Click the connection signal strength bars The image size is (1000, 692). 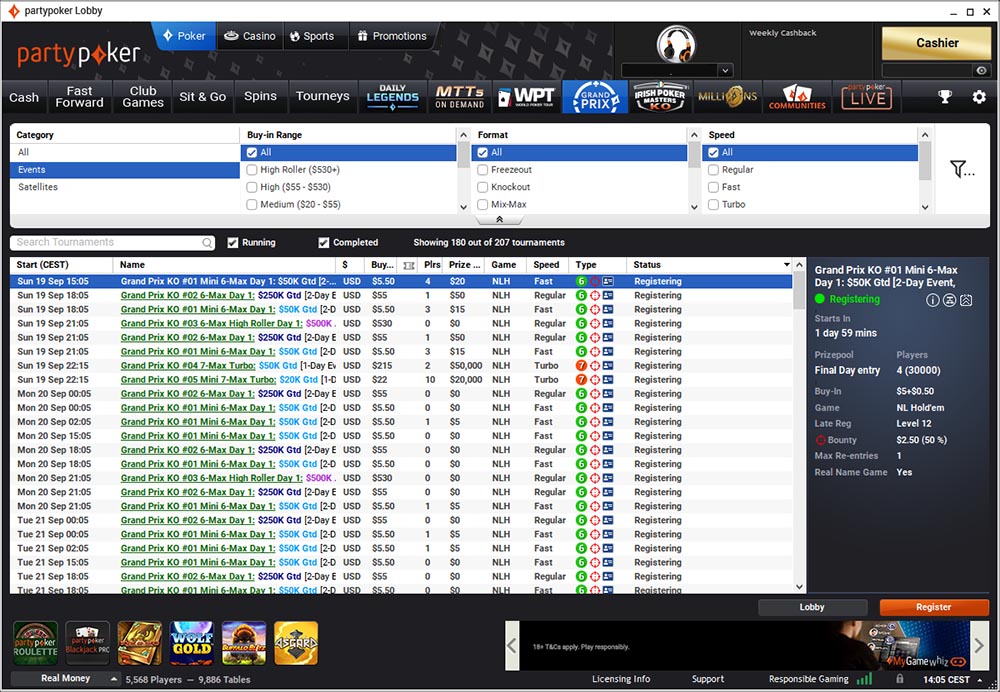click(864, 679)
